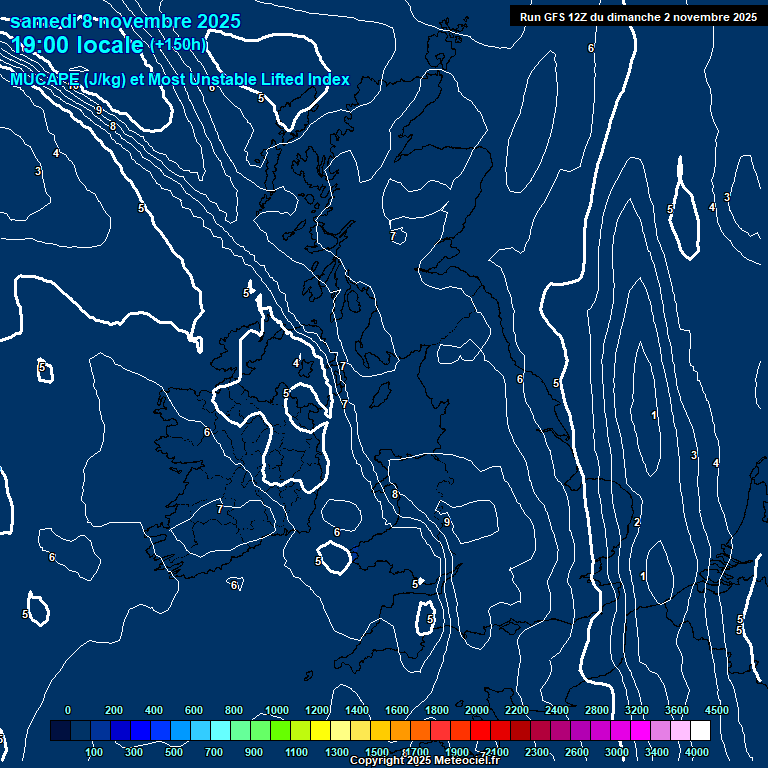Pick the pure yellow swatch between 1200 and 1300
Screen dimensions: 768x768
click(320, 730)
